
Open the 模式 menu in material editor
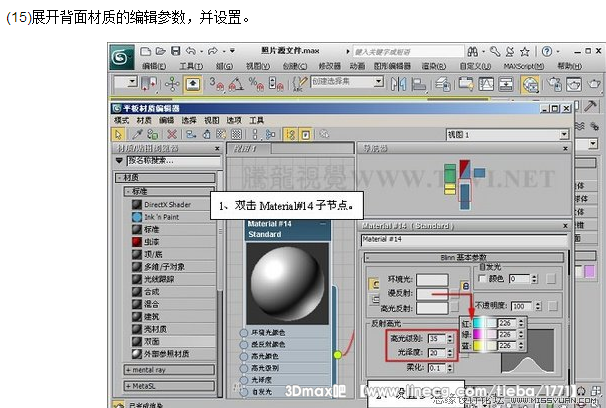point(121,121)
